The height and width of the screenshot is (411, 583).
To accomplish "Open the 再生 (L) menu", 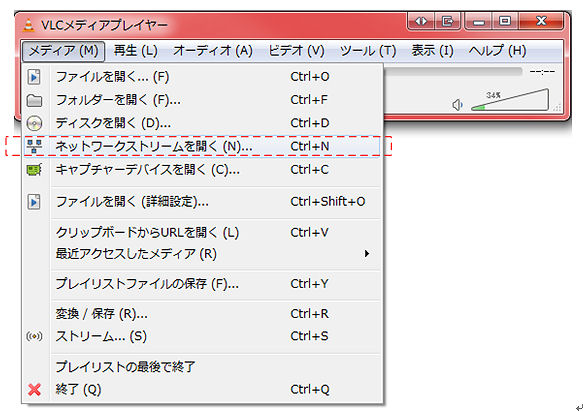I will (136, 51).
